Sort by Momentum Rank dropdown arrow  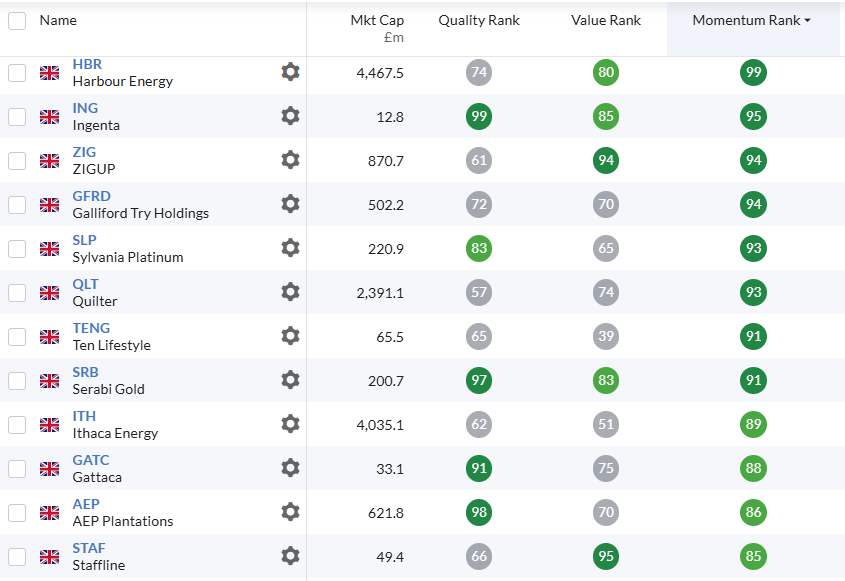[807, 21]
